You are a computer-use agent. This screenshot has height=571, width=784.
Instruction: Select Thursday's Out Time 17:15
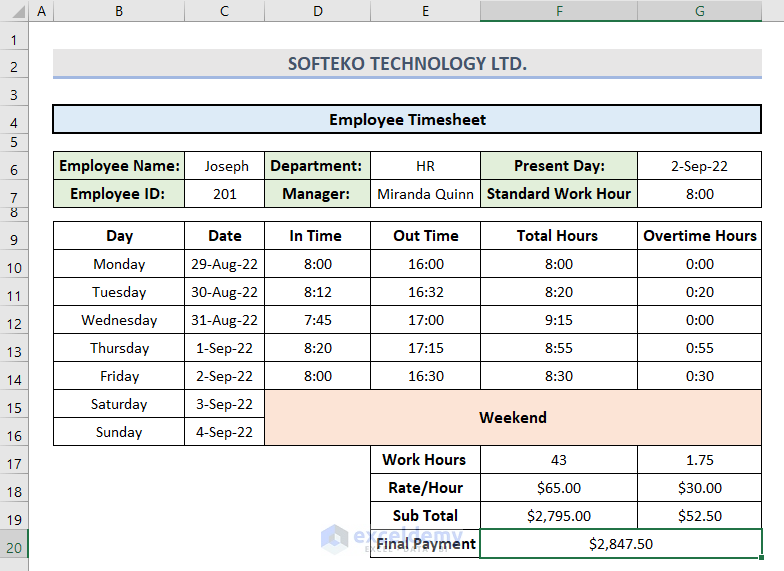[x=426, y=348]
